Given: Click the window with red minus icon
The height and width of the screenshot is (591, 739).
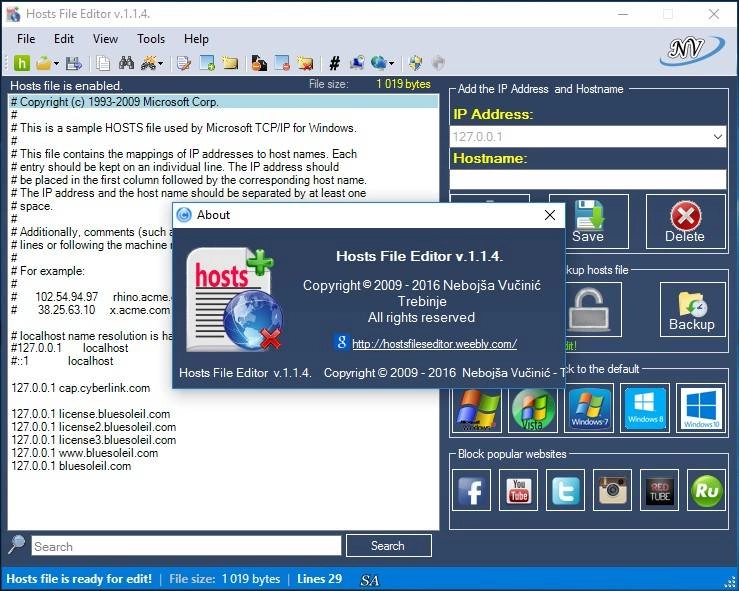Looking at the screenshot, I should coord(282,63).
